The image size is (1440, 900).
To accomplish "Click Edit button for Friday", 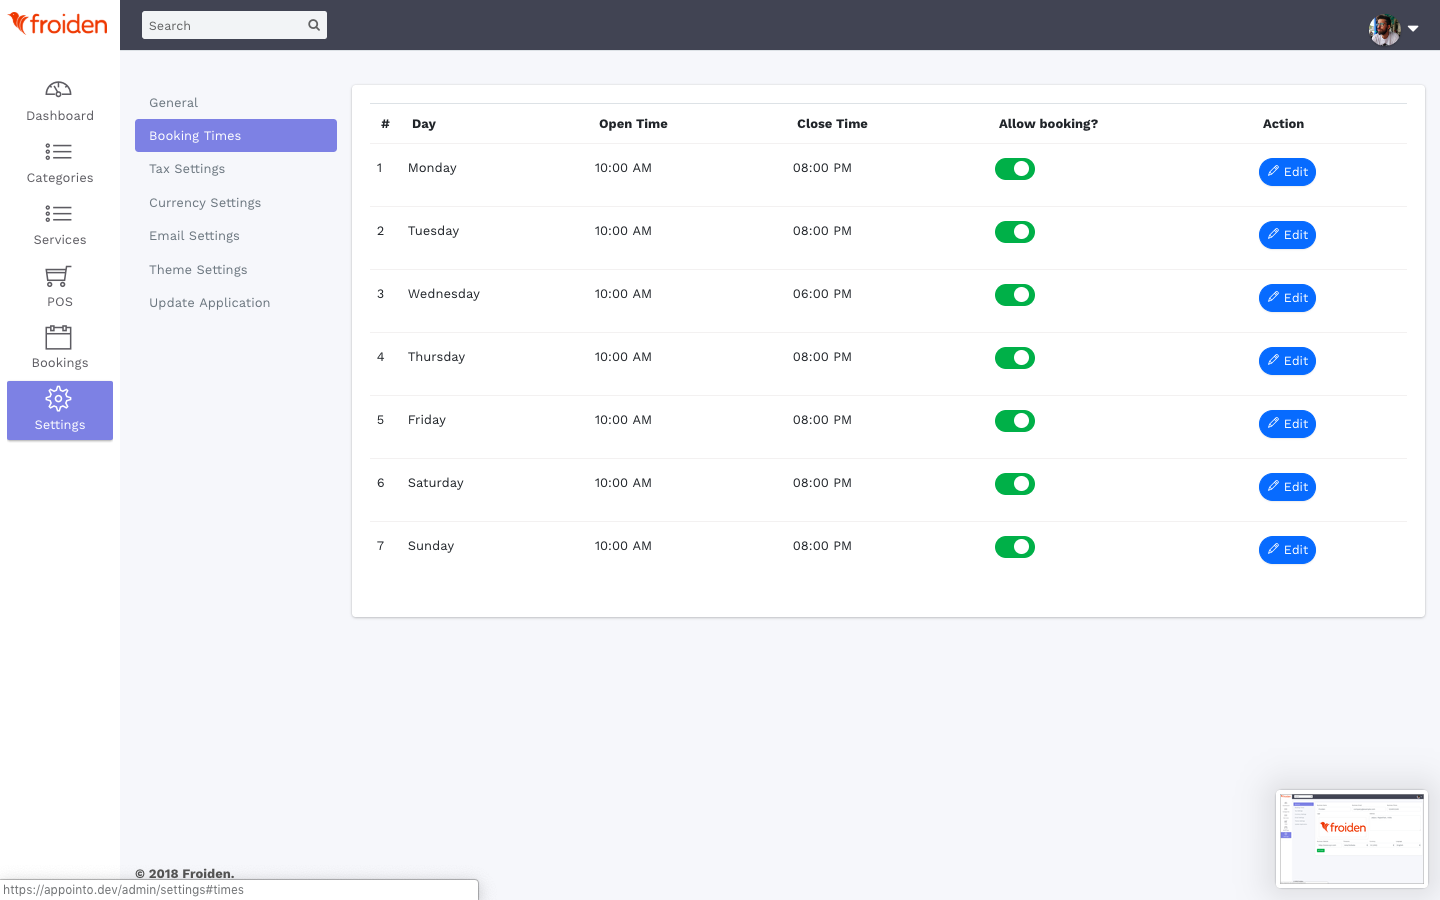I will (1287, 424).
